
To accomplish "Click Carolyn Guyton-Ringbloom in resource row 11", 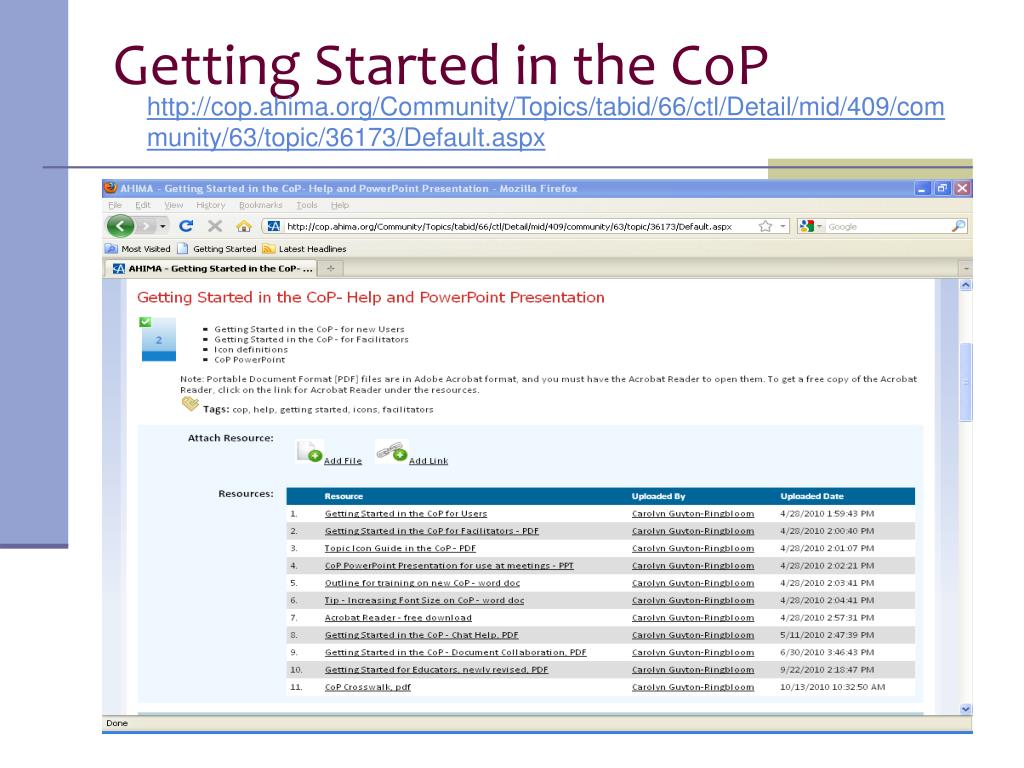I will 693,687.
